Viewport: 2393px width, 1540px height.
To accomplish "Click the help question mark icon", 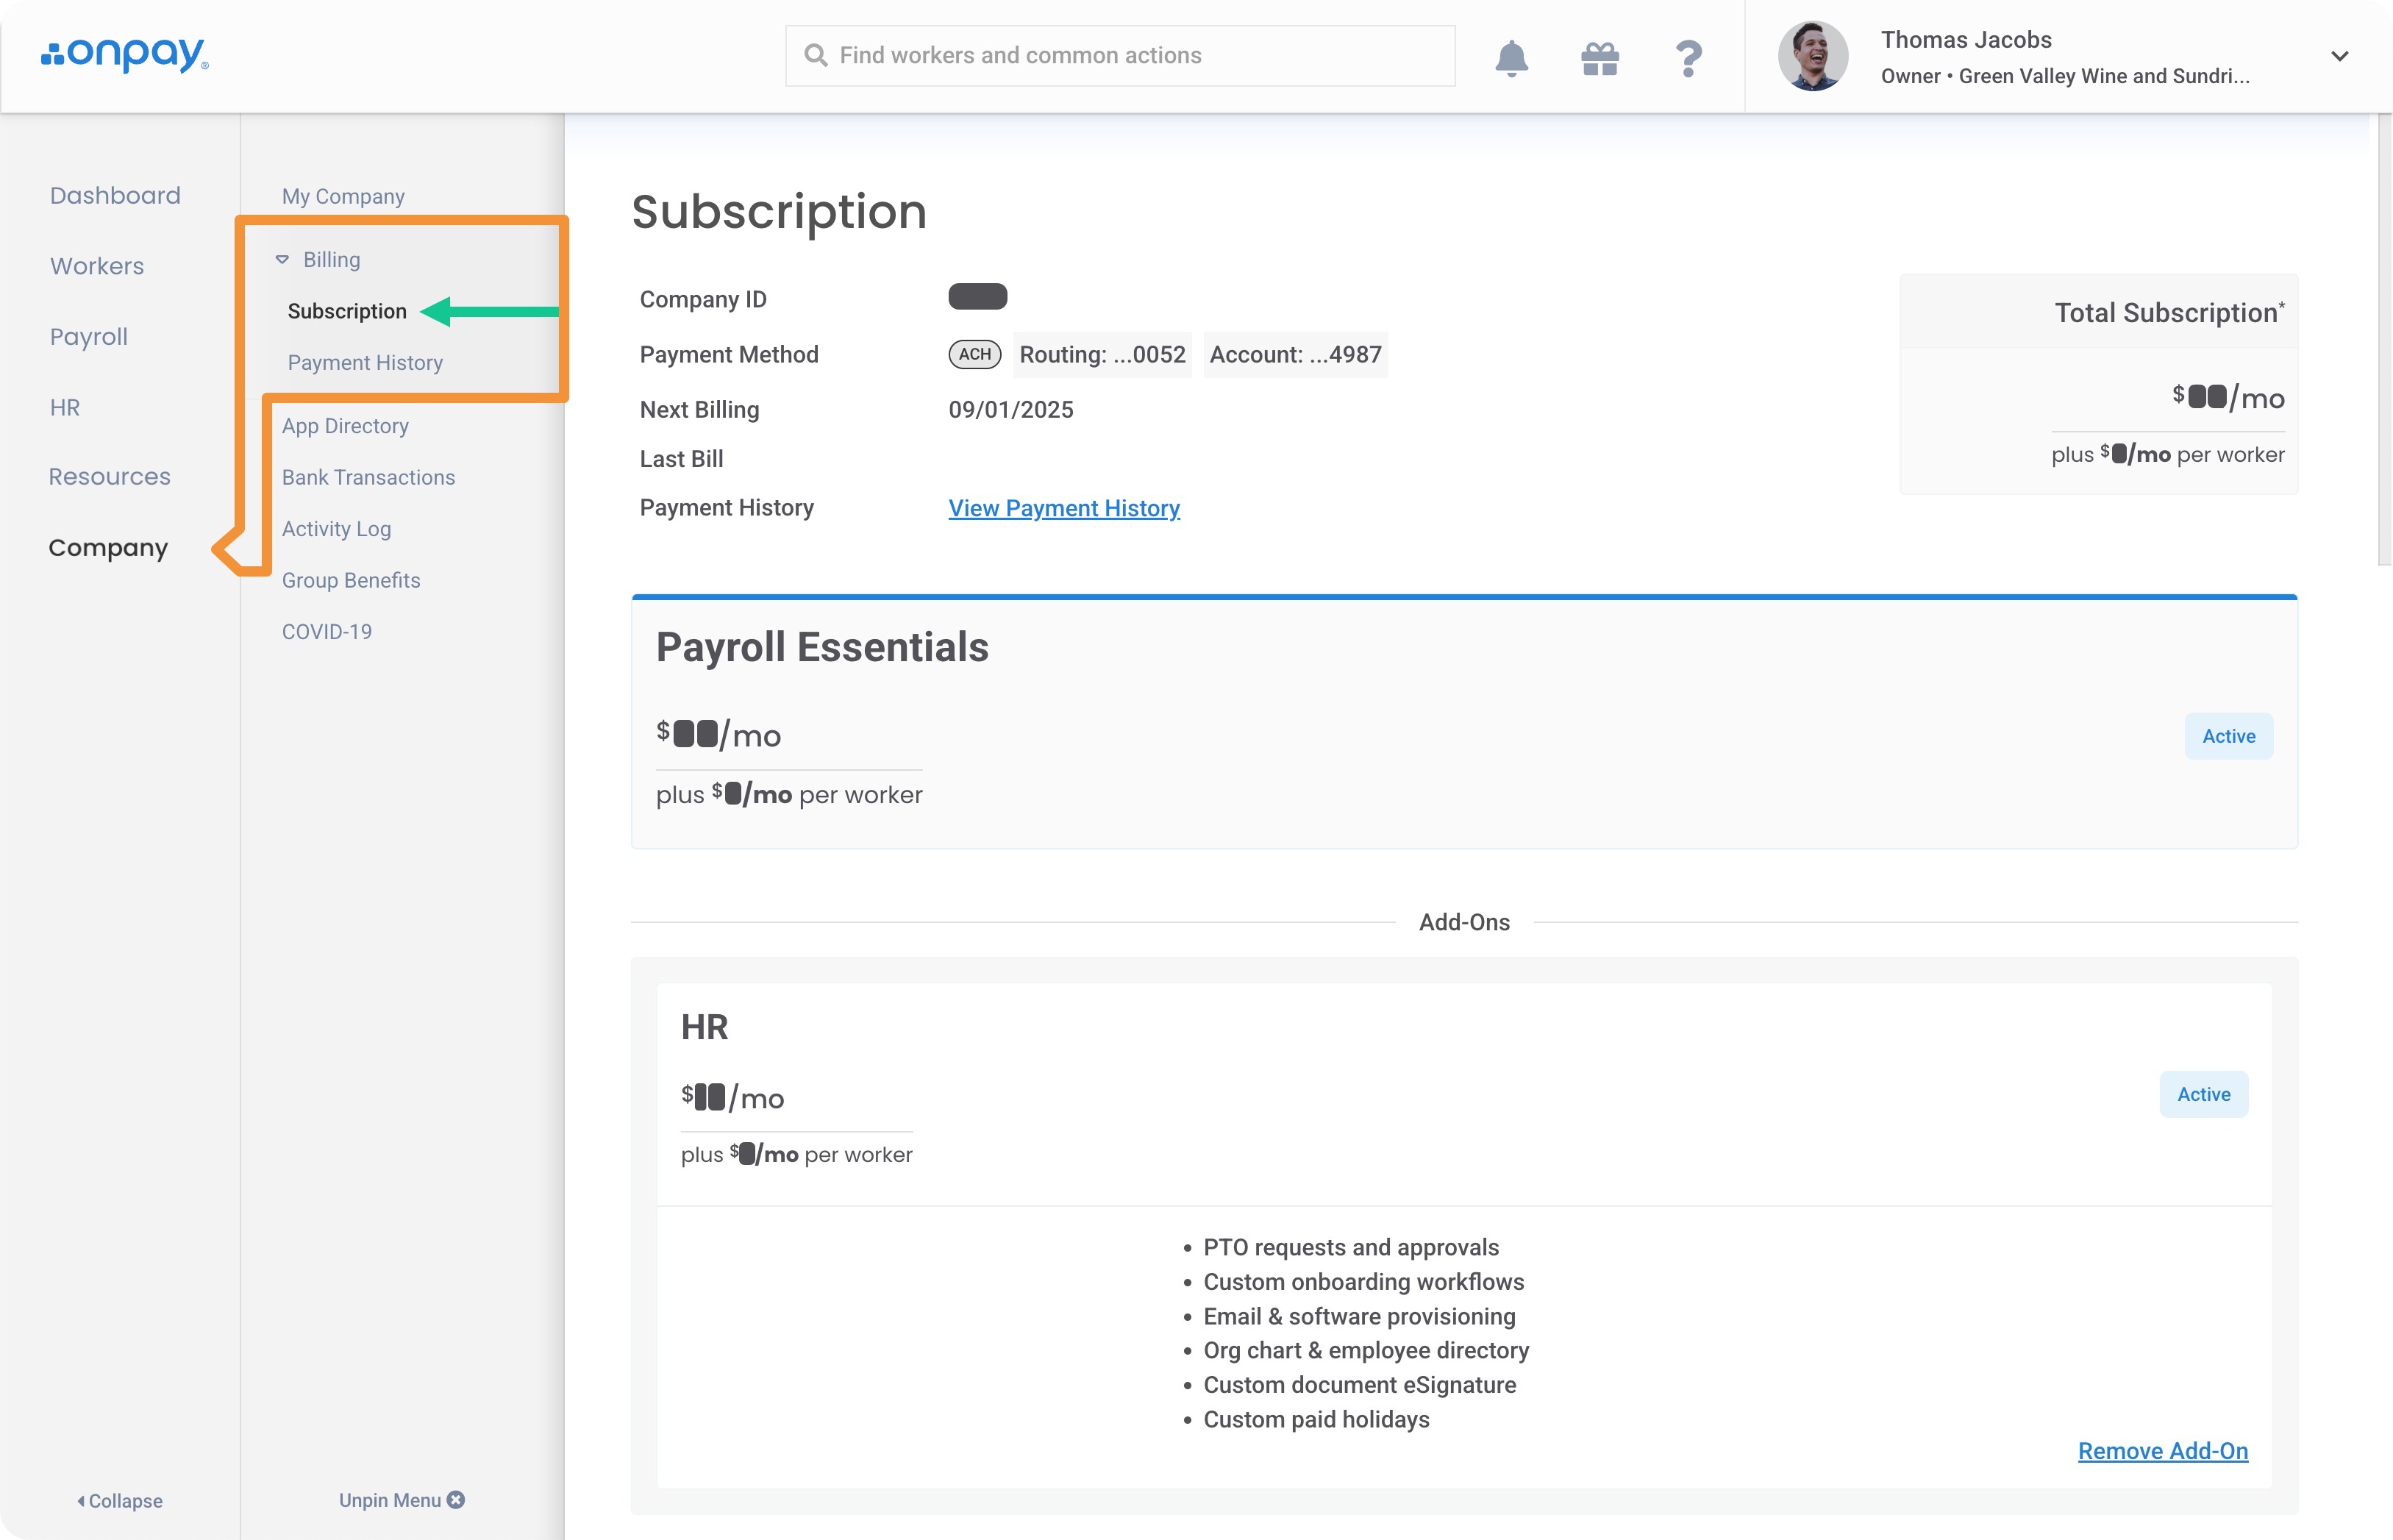I will [1688, 58].
